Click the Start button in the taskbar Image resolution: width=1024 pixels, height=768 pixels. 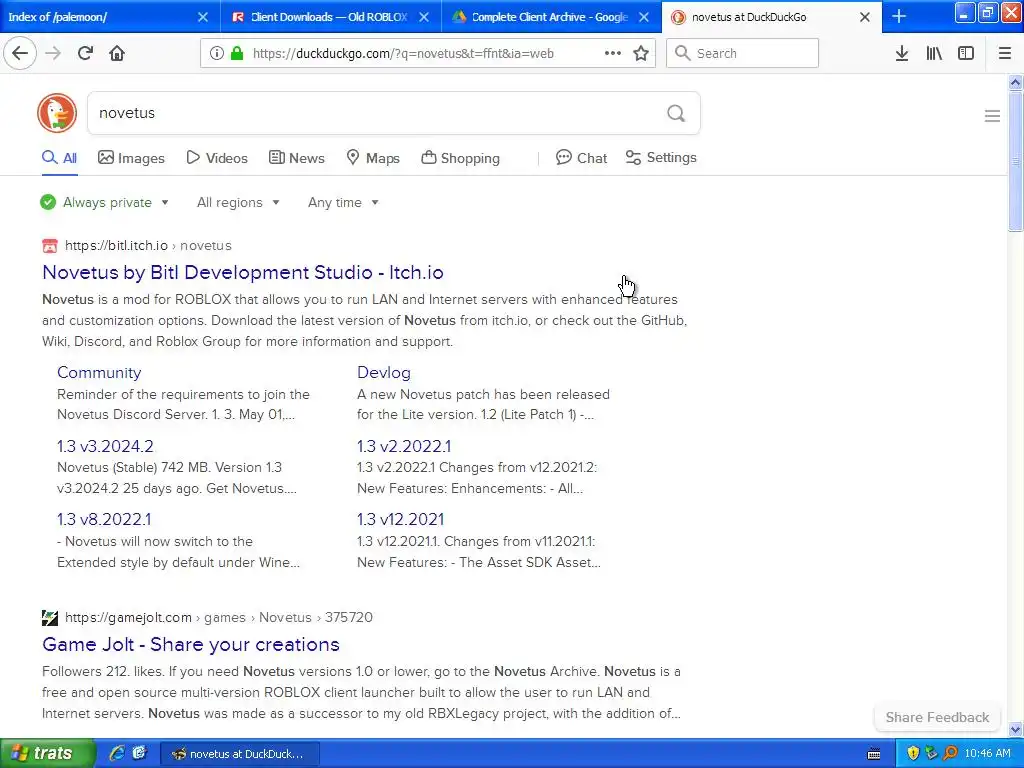[x=47, y=753]
